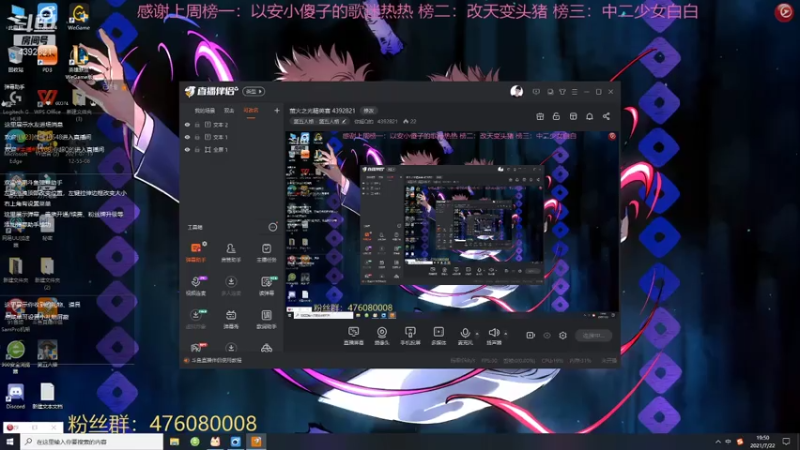Open Discord desktop shortcut

pyautogui.click(x=15, y=396)
